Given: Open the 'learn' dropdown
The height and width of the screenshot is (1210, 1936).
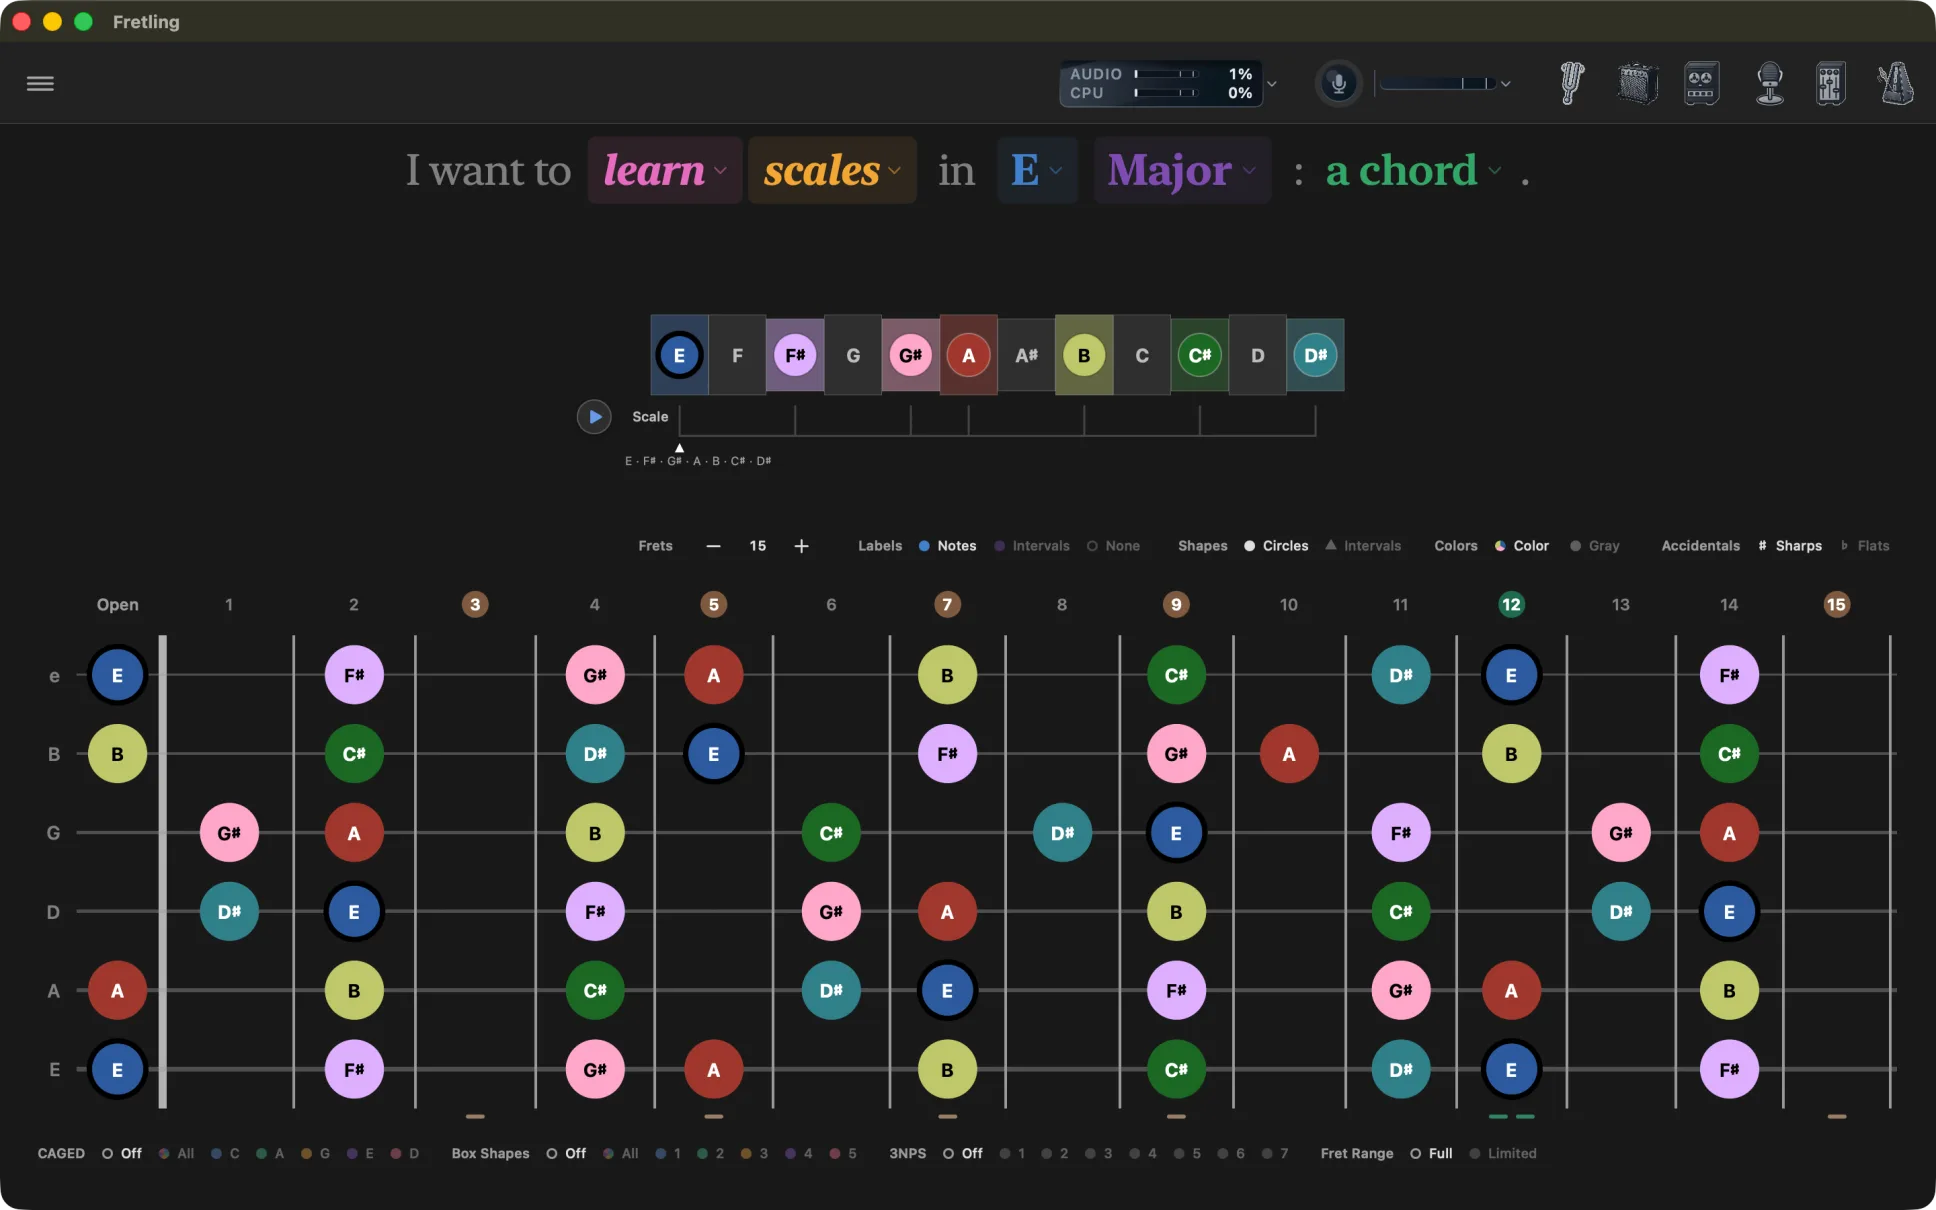Looking at the screenshot, I should (x=664, y=171).
